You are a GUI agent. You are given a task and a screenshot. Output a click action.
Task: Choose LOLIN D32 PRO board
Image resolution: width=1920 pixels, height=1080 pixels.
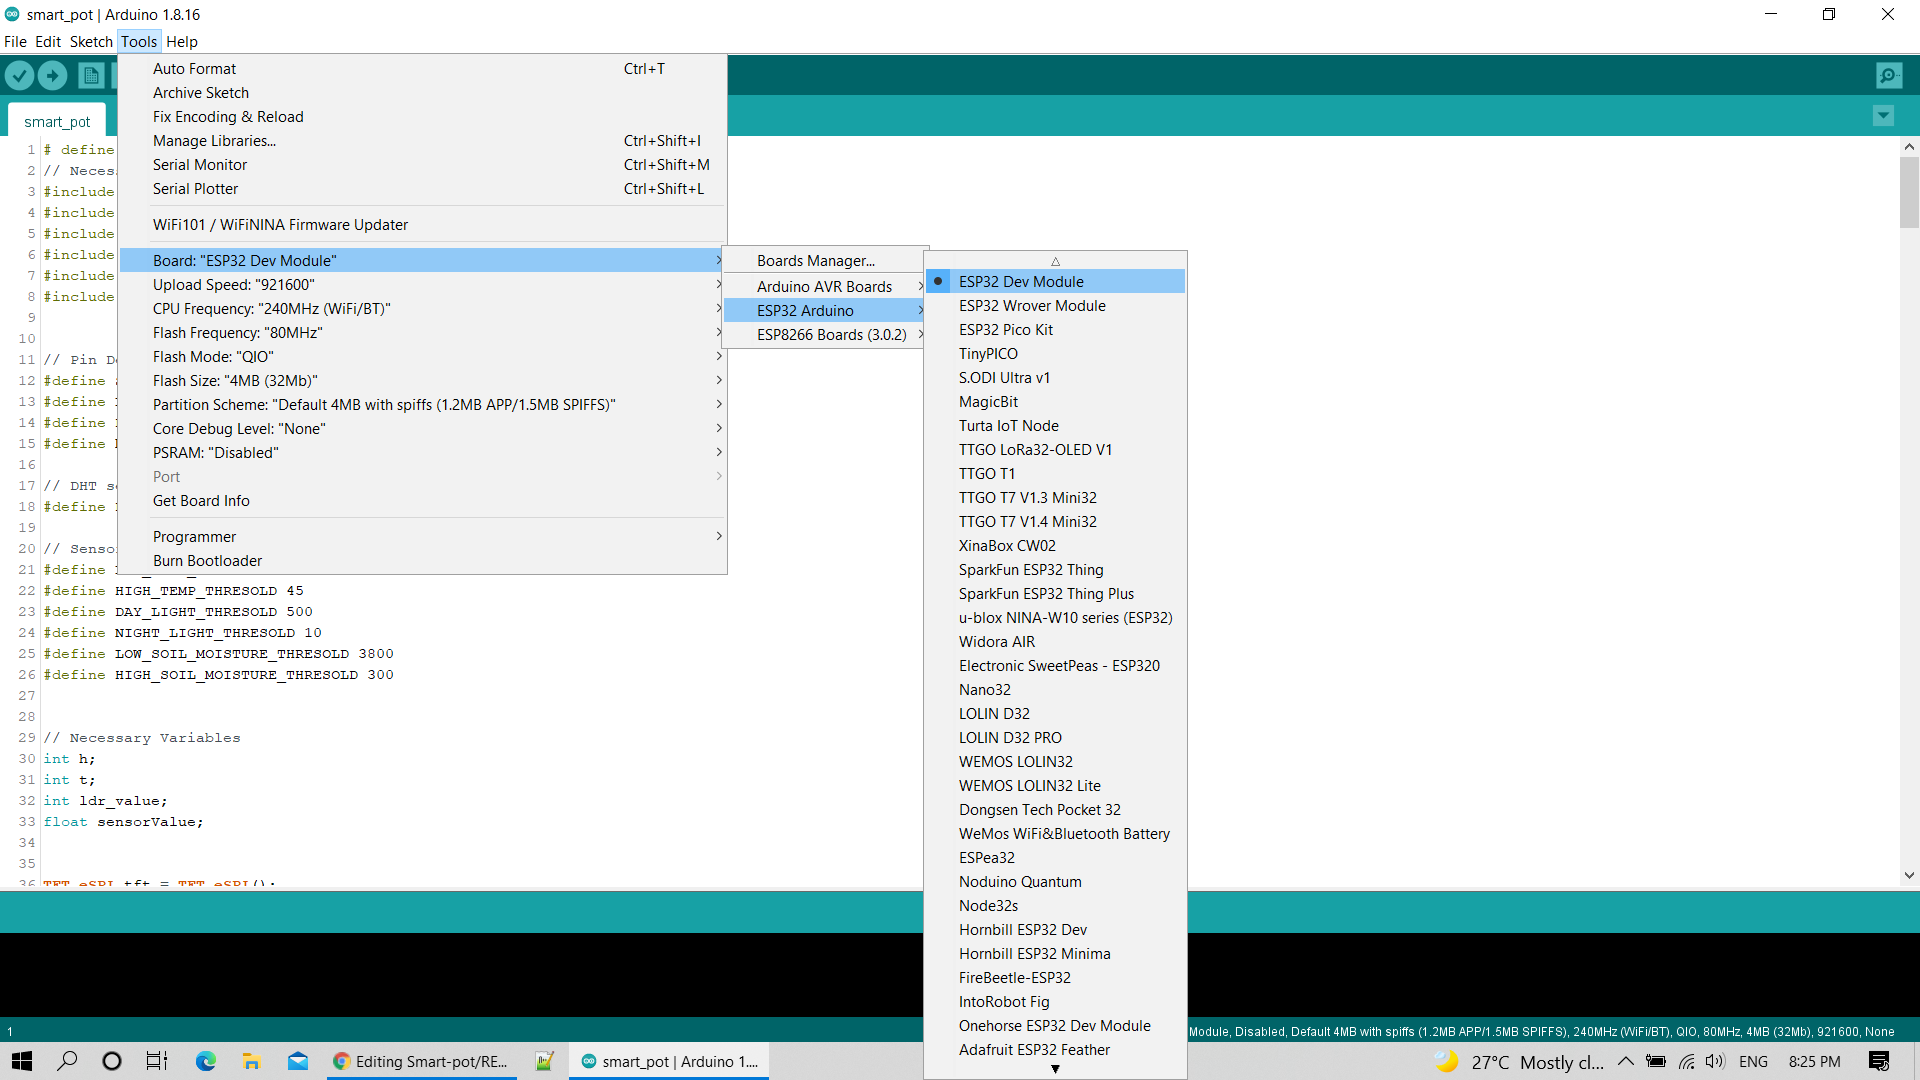pos(1010,738)
